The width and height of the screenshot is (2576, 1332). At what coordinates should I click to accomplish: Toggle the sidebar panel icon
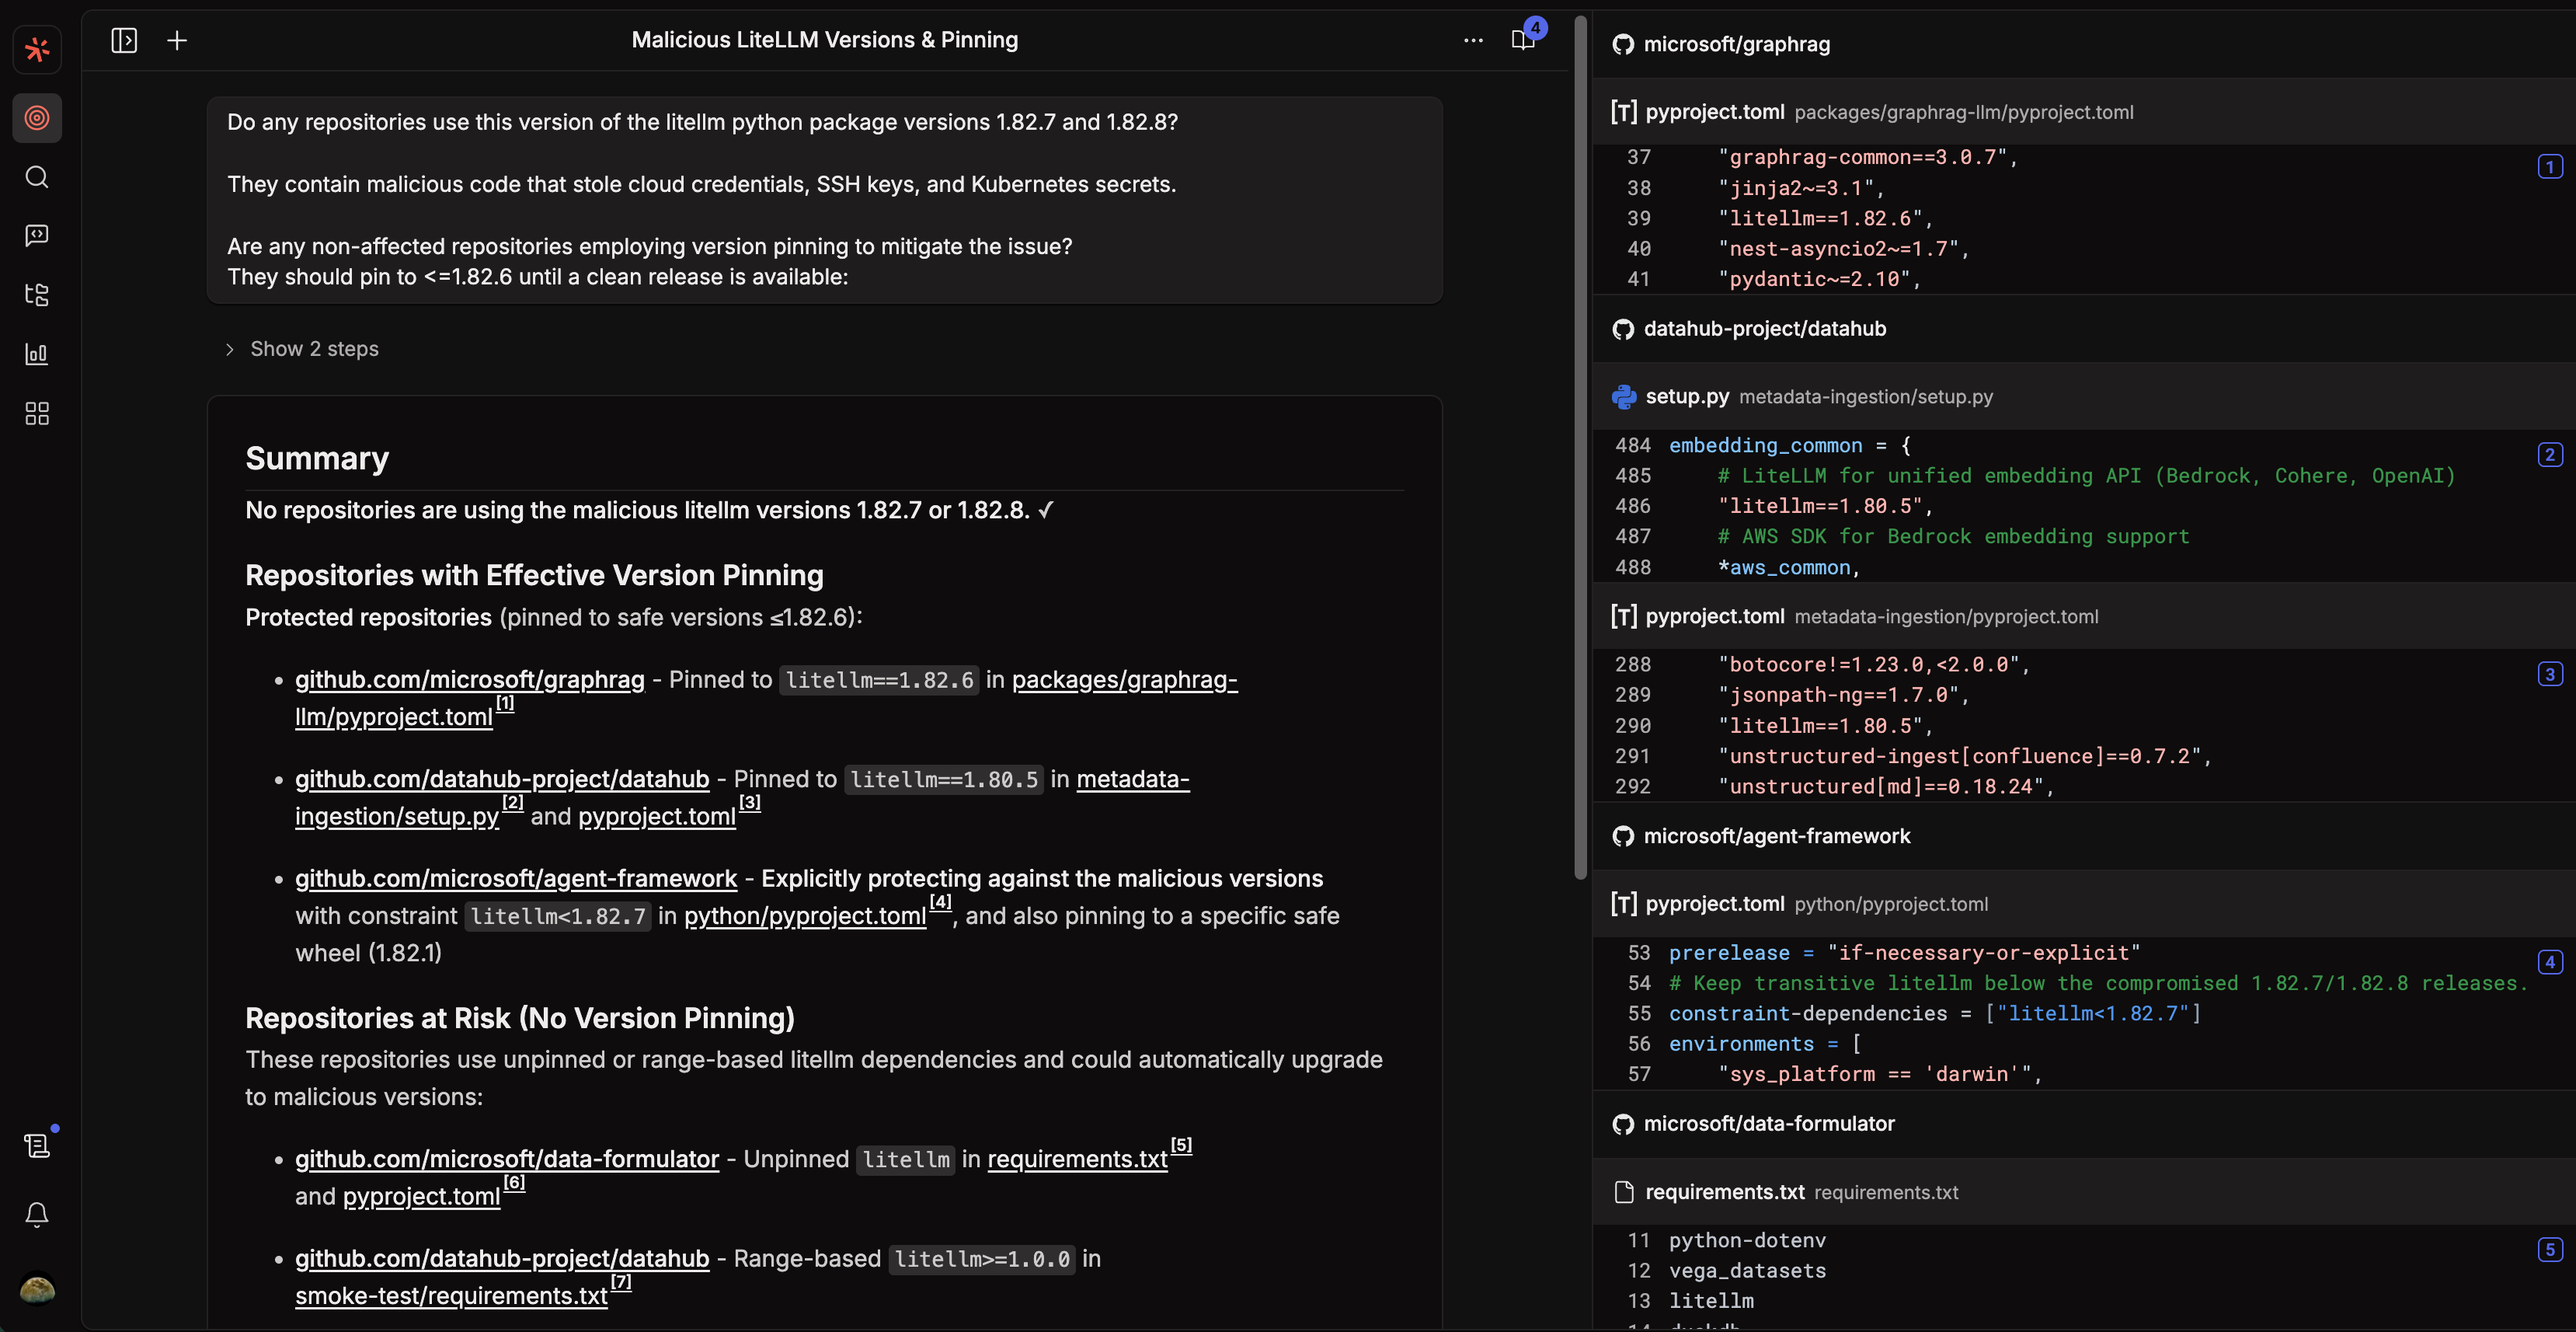[x=124, y=40]
